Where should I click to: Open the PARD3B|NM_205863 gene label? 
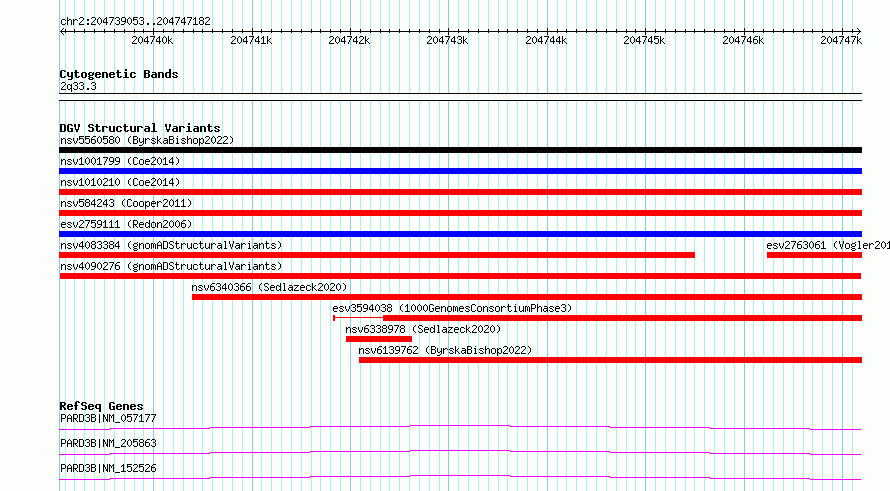coord(108,443)
